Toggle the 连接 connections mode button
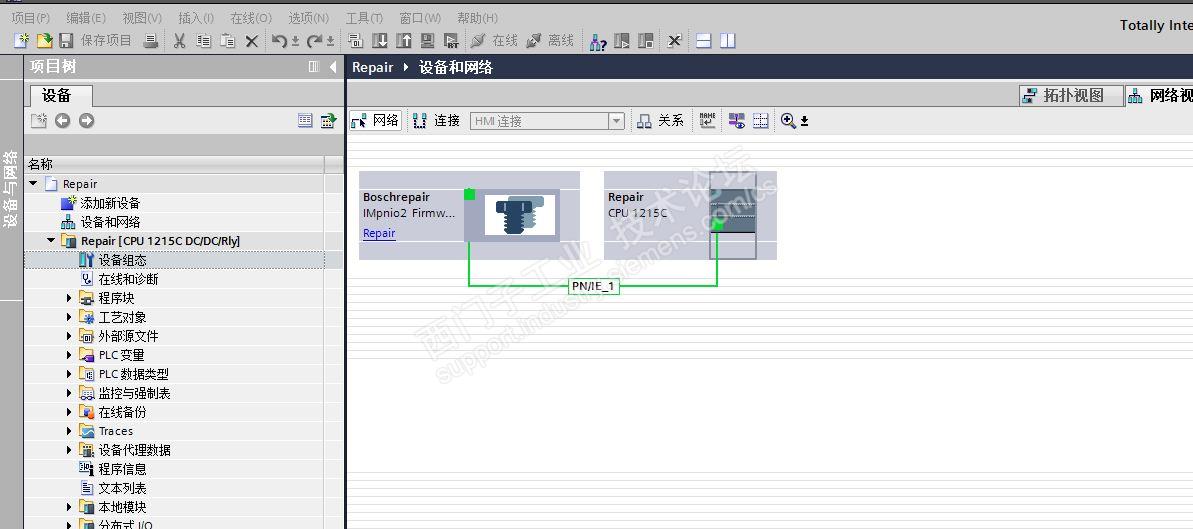1193x529 pixels. tap(437, 120)
